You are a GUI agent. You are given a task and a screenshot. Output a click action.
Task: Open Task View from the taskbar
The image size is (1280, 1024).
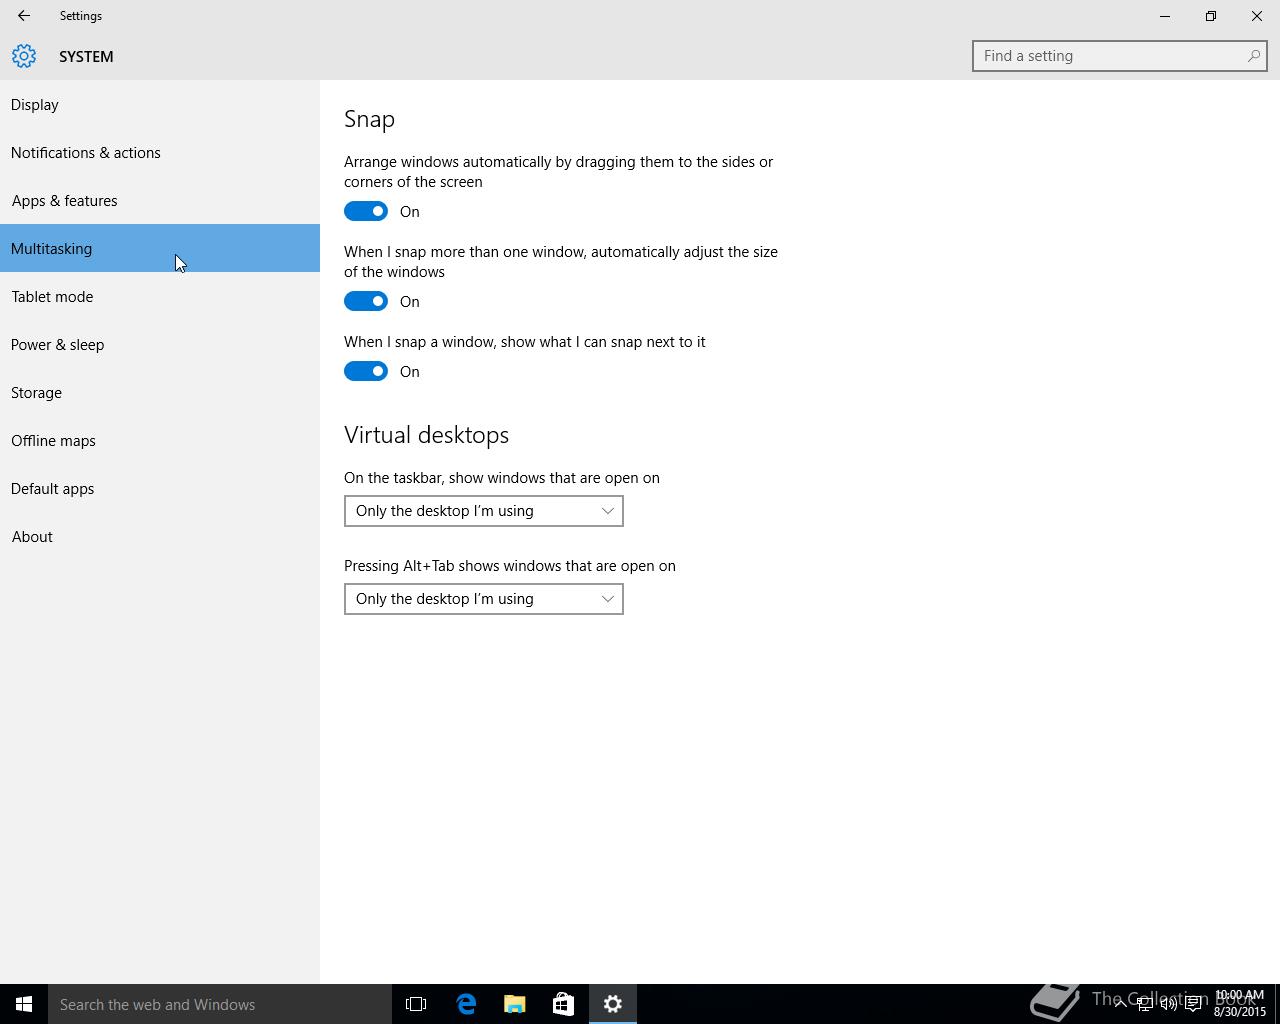[416, 1004]
